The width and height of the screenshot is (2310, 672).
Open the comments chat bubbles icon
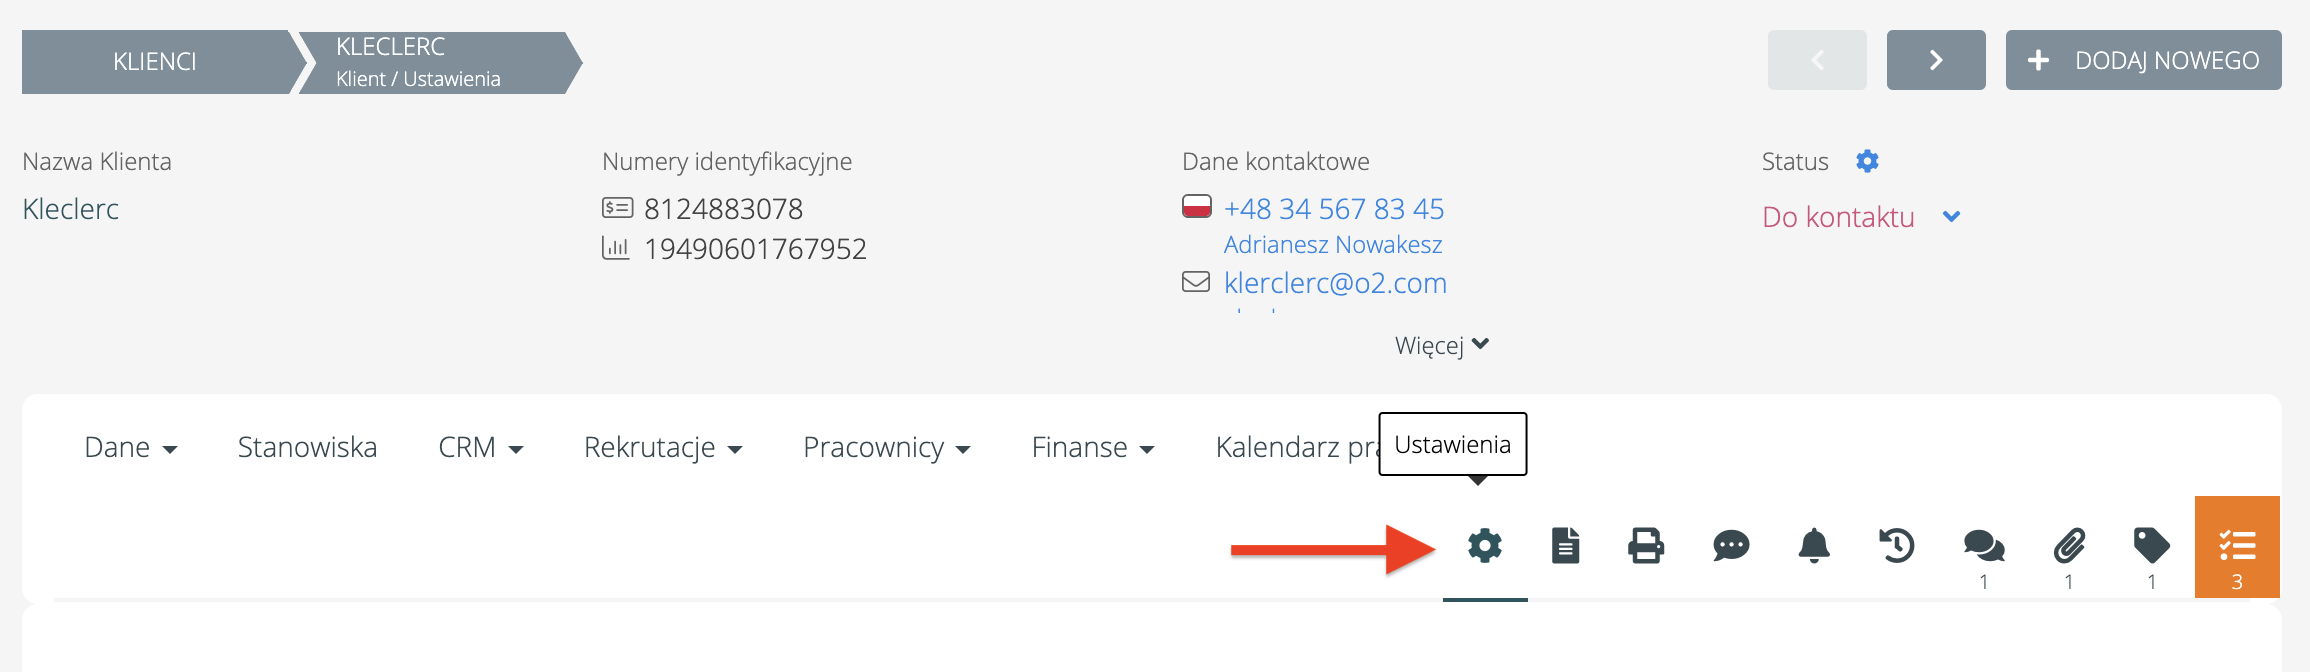click(1983, 546)
